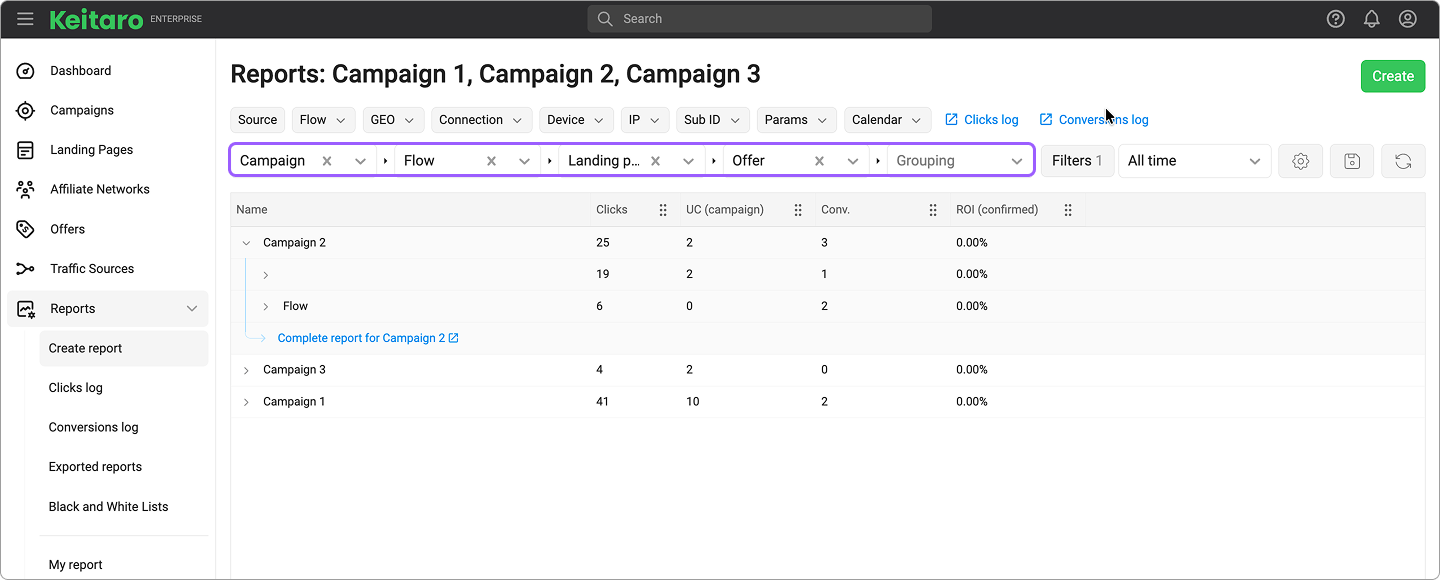Open the user profile icon
Viewport: 1440px width, 580px height.
click(x=1407, y=19)
